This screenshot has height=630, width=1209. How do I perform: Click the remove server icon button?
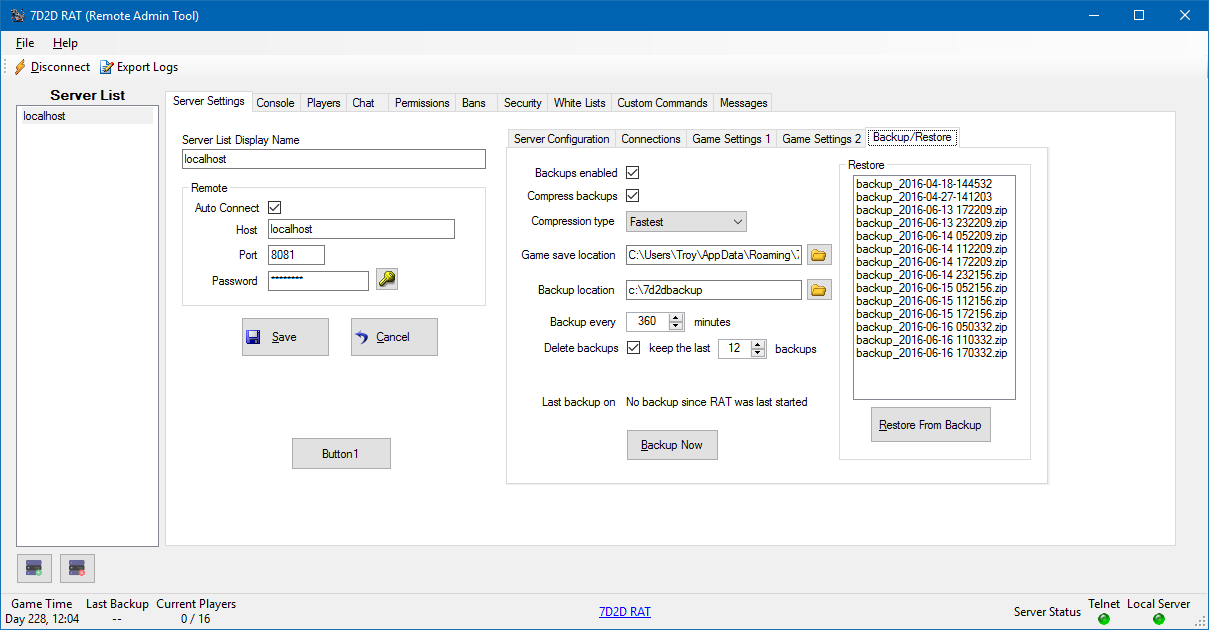77,568
